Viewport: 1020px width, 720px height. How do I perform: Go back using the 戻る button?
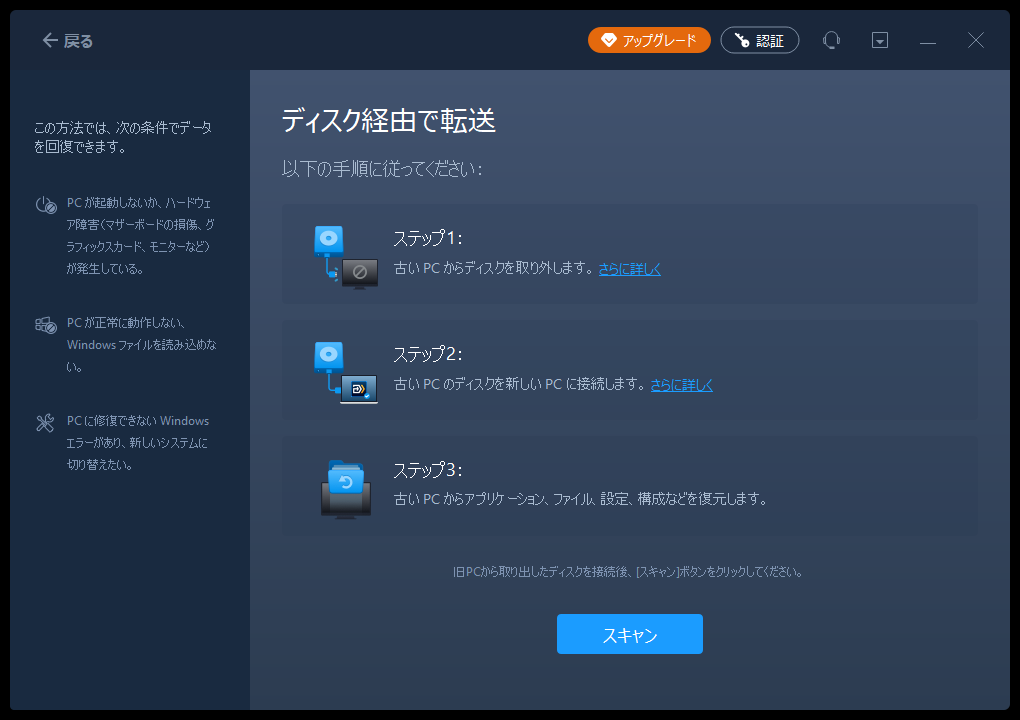point(68,41)
